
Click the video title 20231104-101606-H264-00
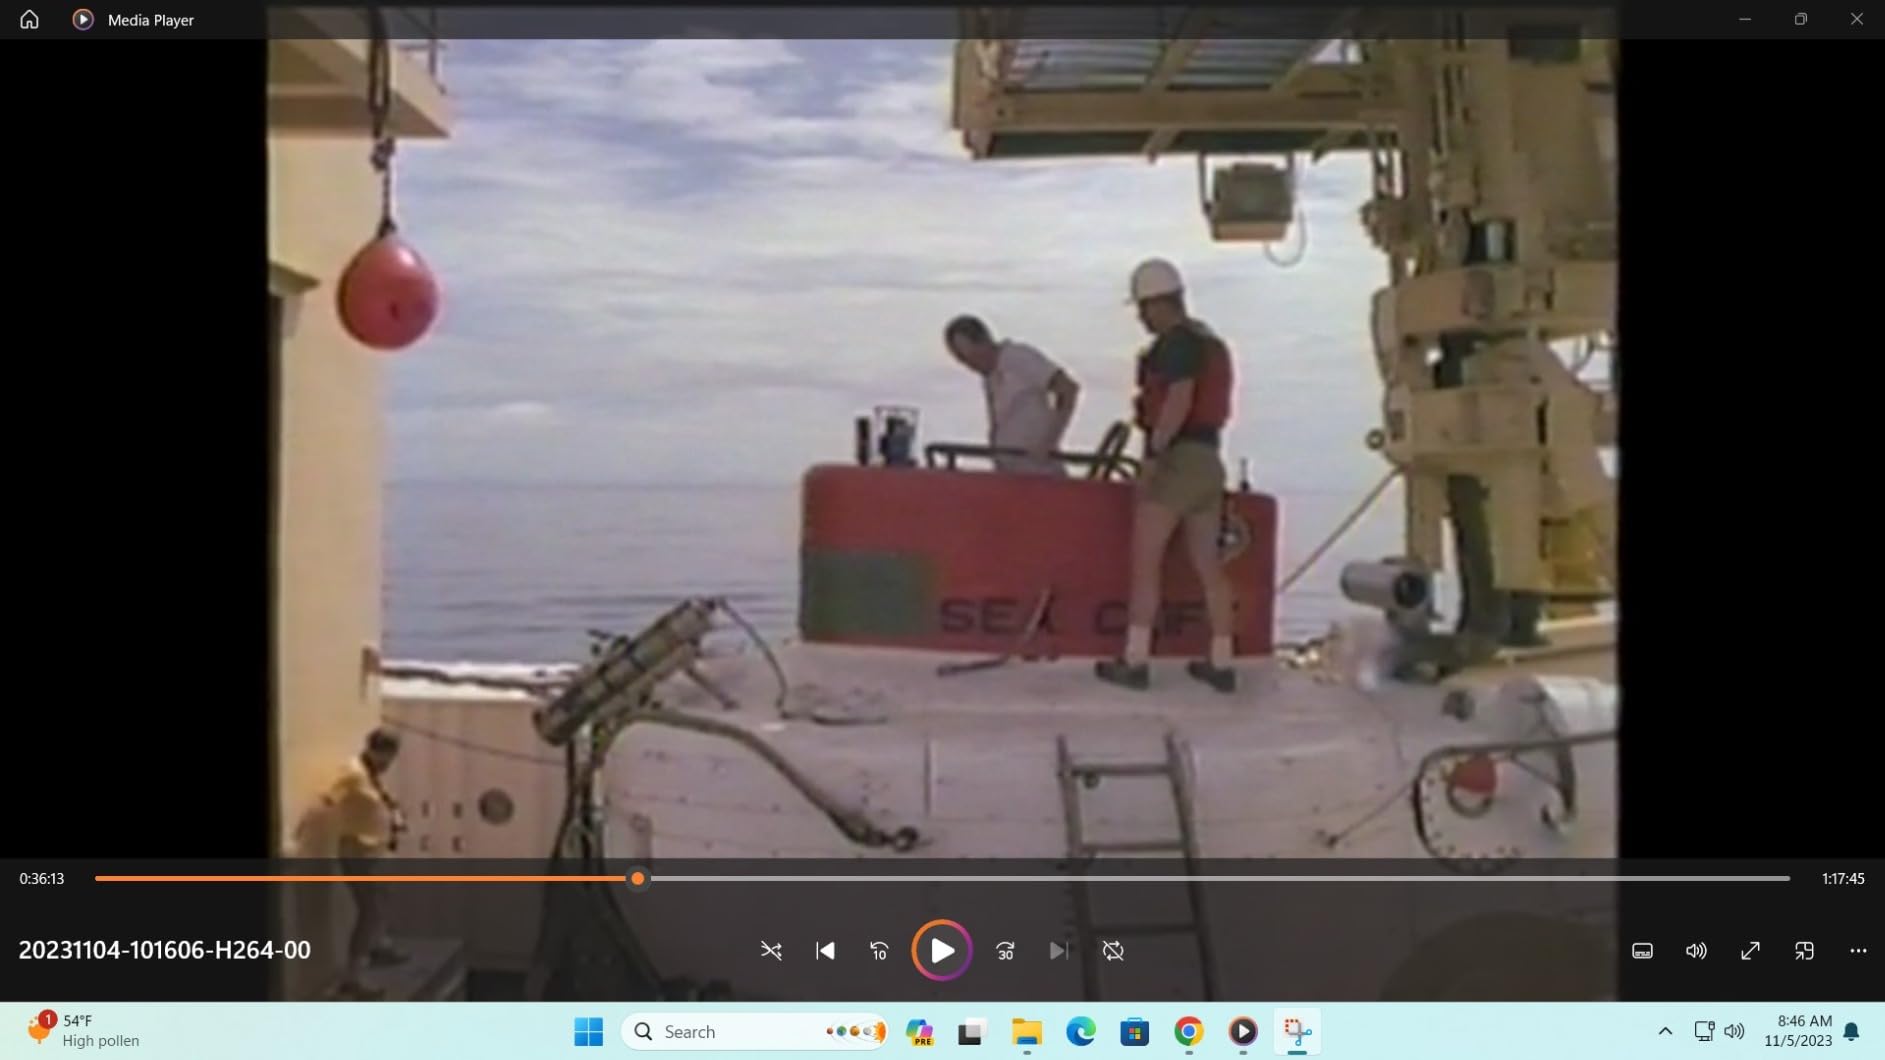coord(164,949)
